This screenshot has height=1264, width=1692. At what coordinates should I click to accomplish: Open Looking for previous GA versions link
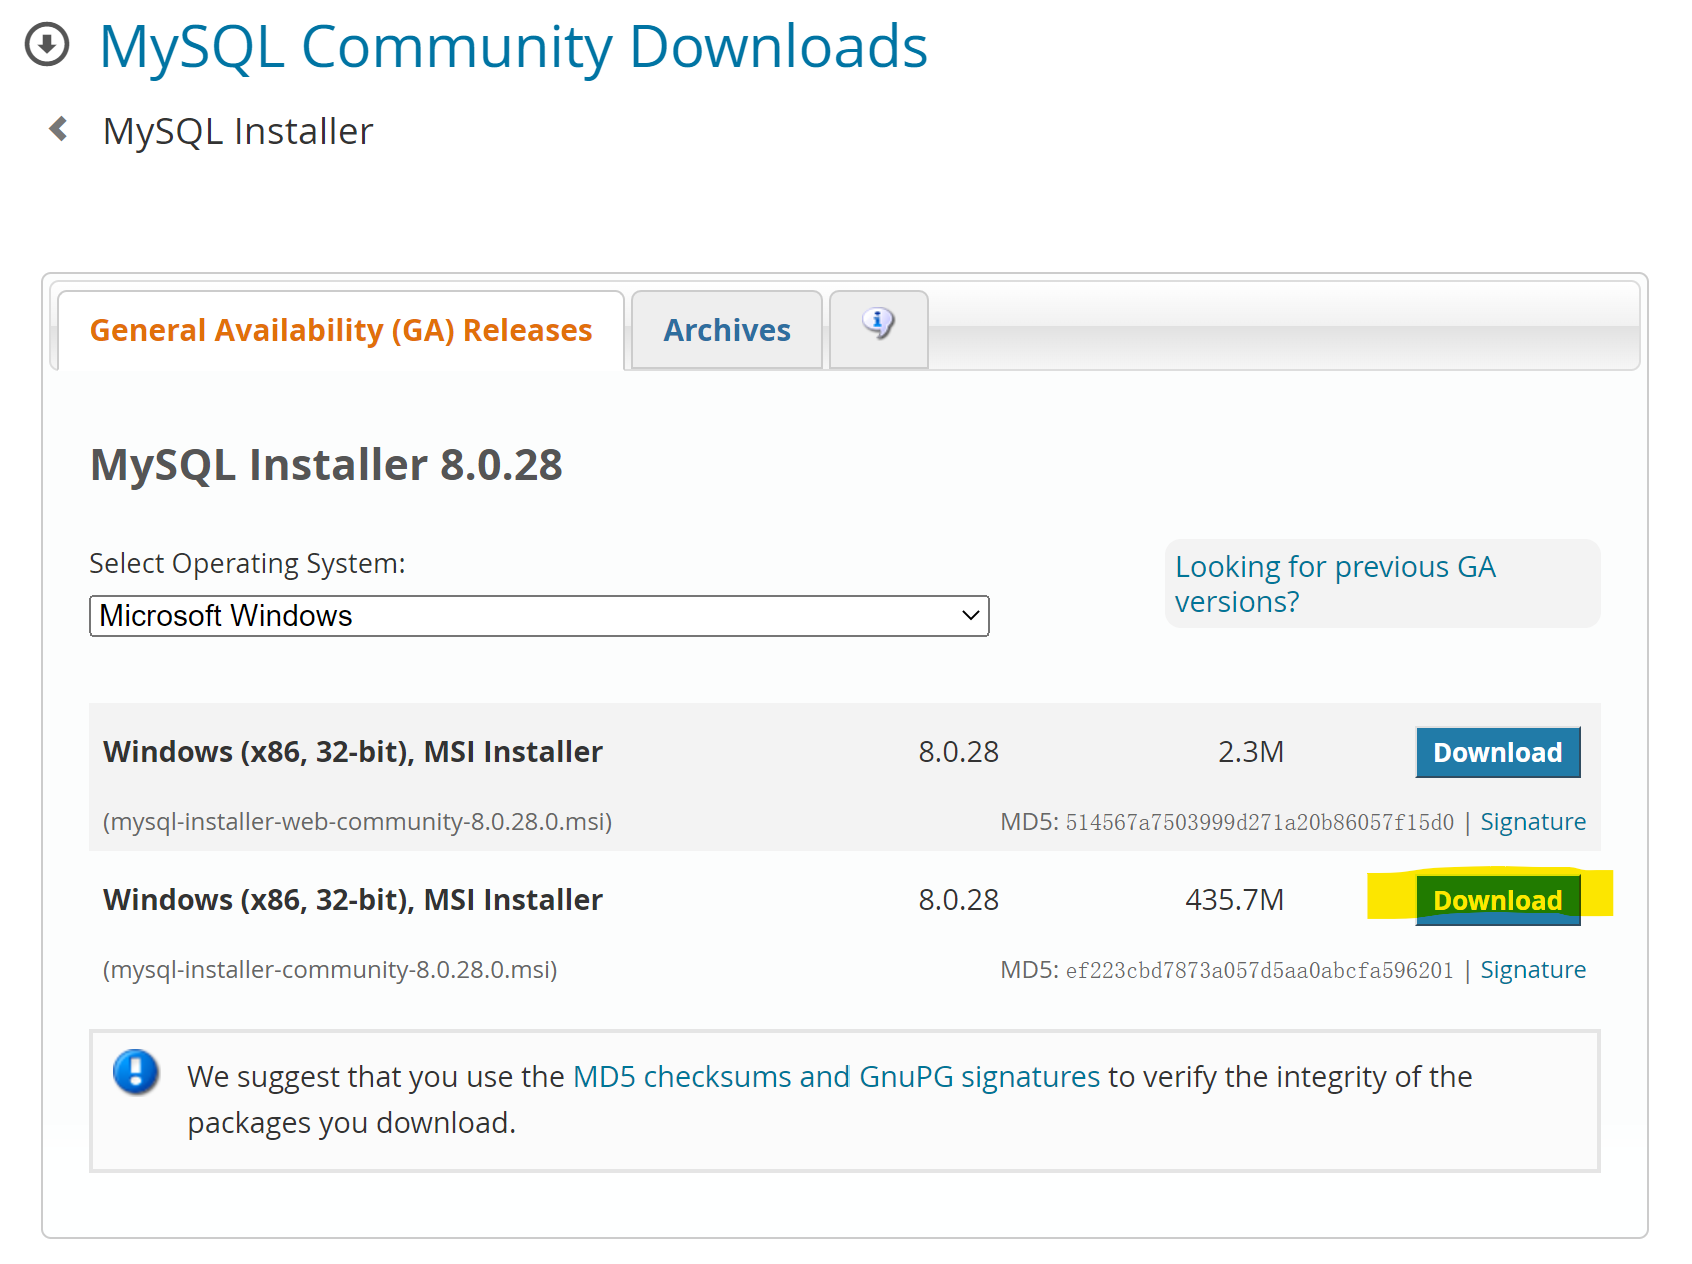click(x=1334, y=584)
